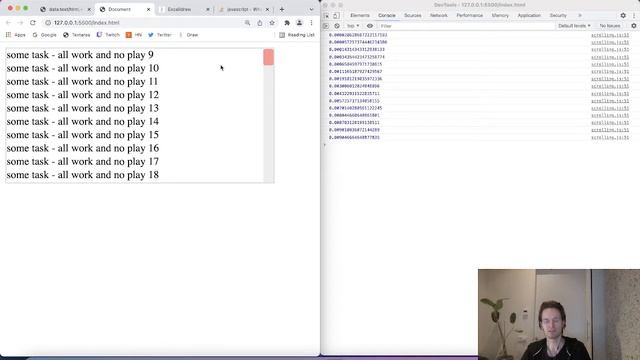Viewport: 640px width, 360px height.
Task: Click the list row ending in 'no play 15'
Action: pyautogui.click(x=134, y=135)
